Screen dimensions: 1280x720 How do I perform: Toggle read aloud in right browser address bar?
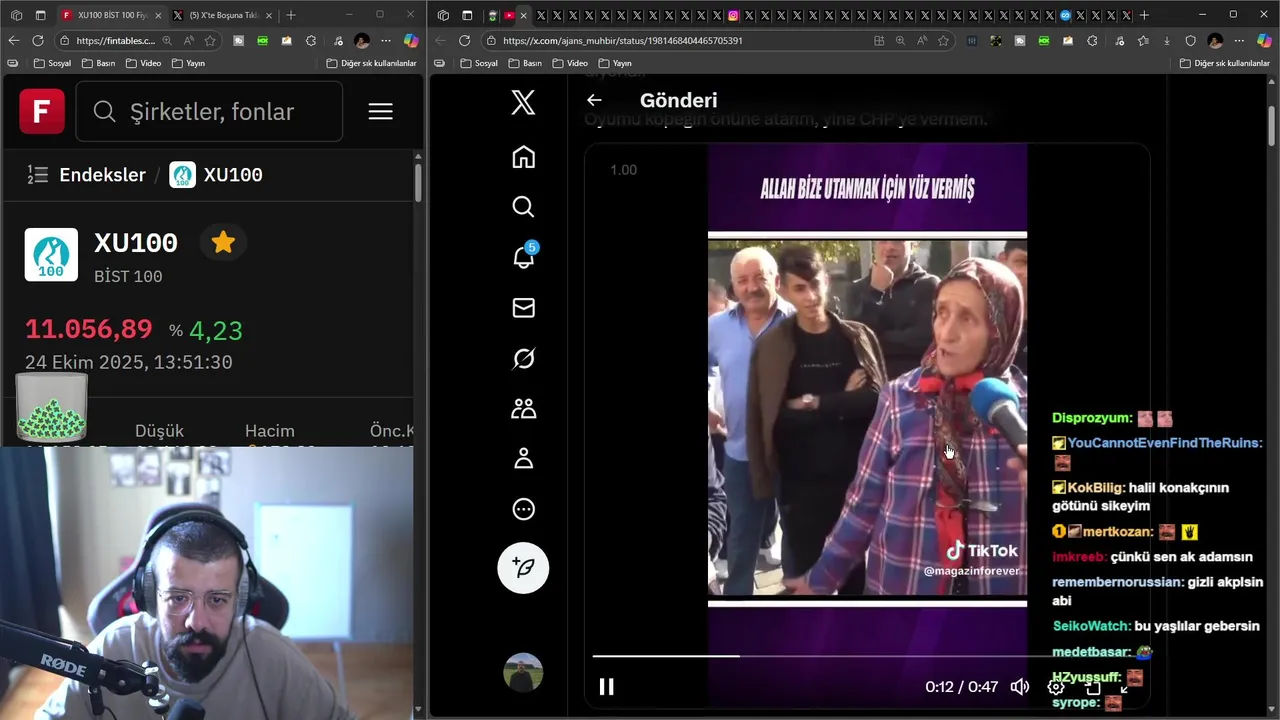[922, 40]
